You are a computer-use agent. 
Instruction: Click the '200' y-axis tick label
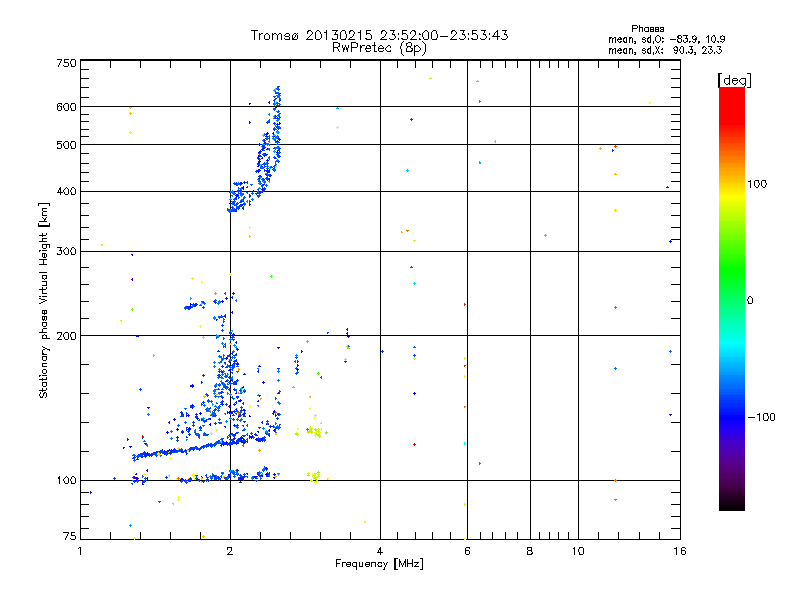click(x=66, y=336)
